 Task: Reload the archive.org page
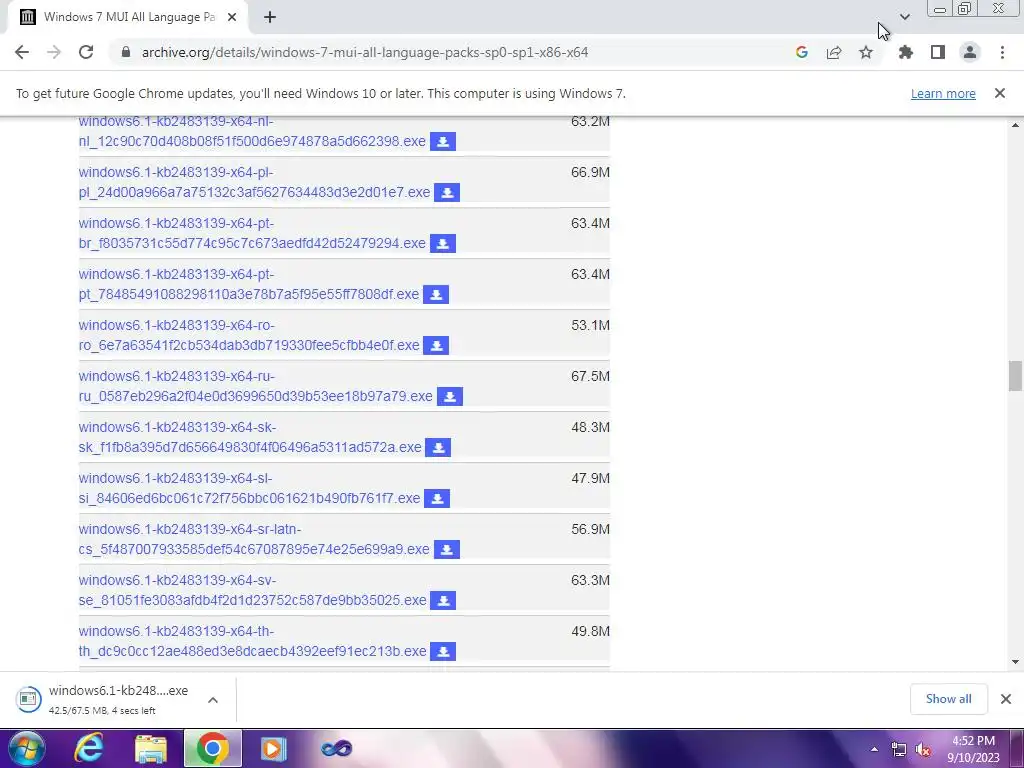click(86, 52)
